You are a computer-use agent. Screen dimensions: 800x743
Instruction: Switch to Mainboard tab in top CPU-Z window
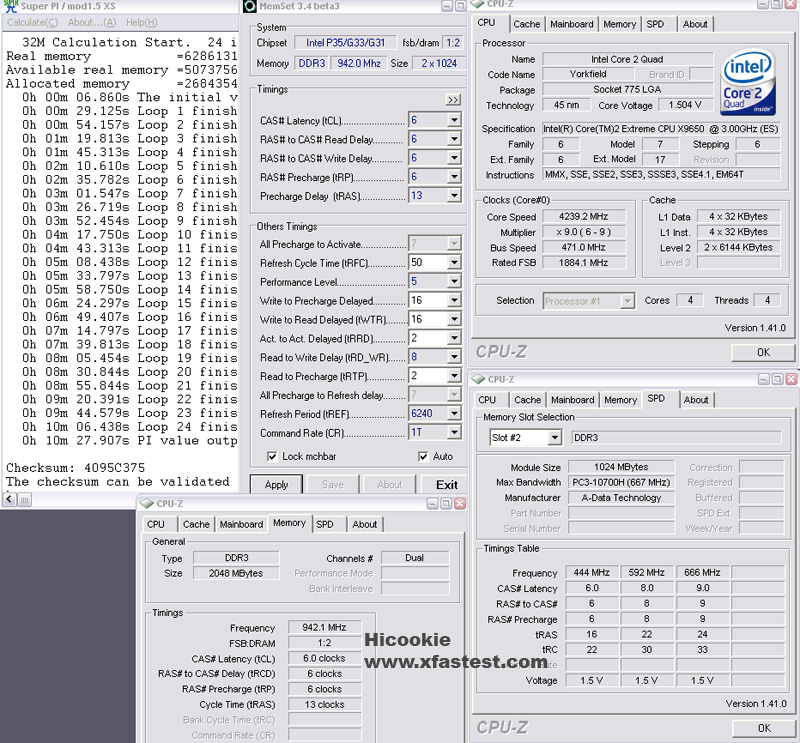point(571,24)
